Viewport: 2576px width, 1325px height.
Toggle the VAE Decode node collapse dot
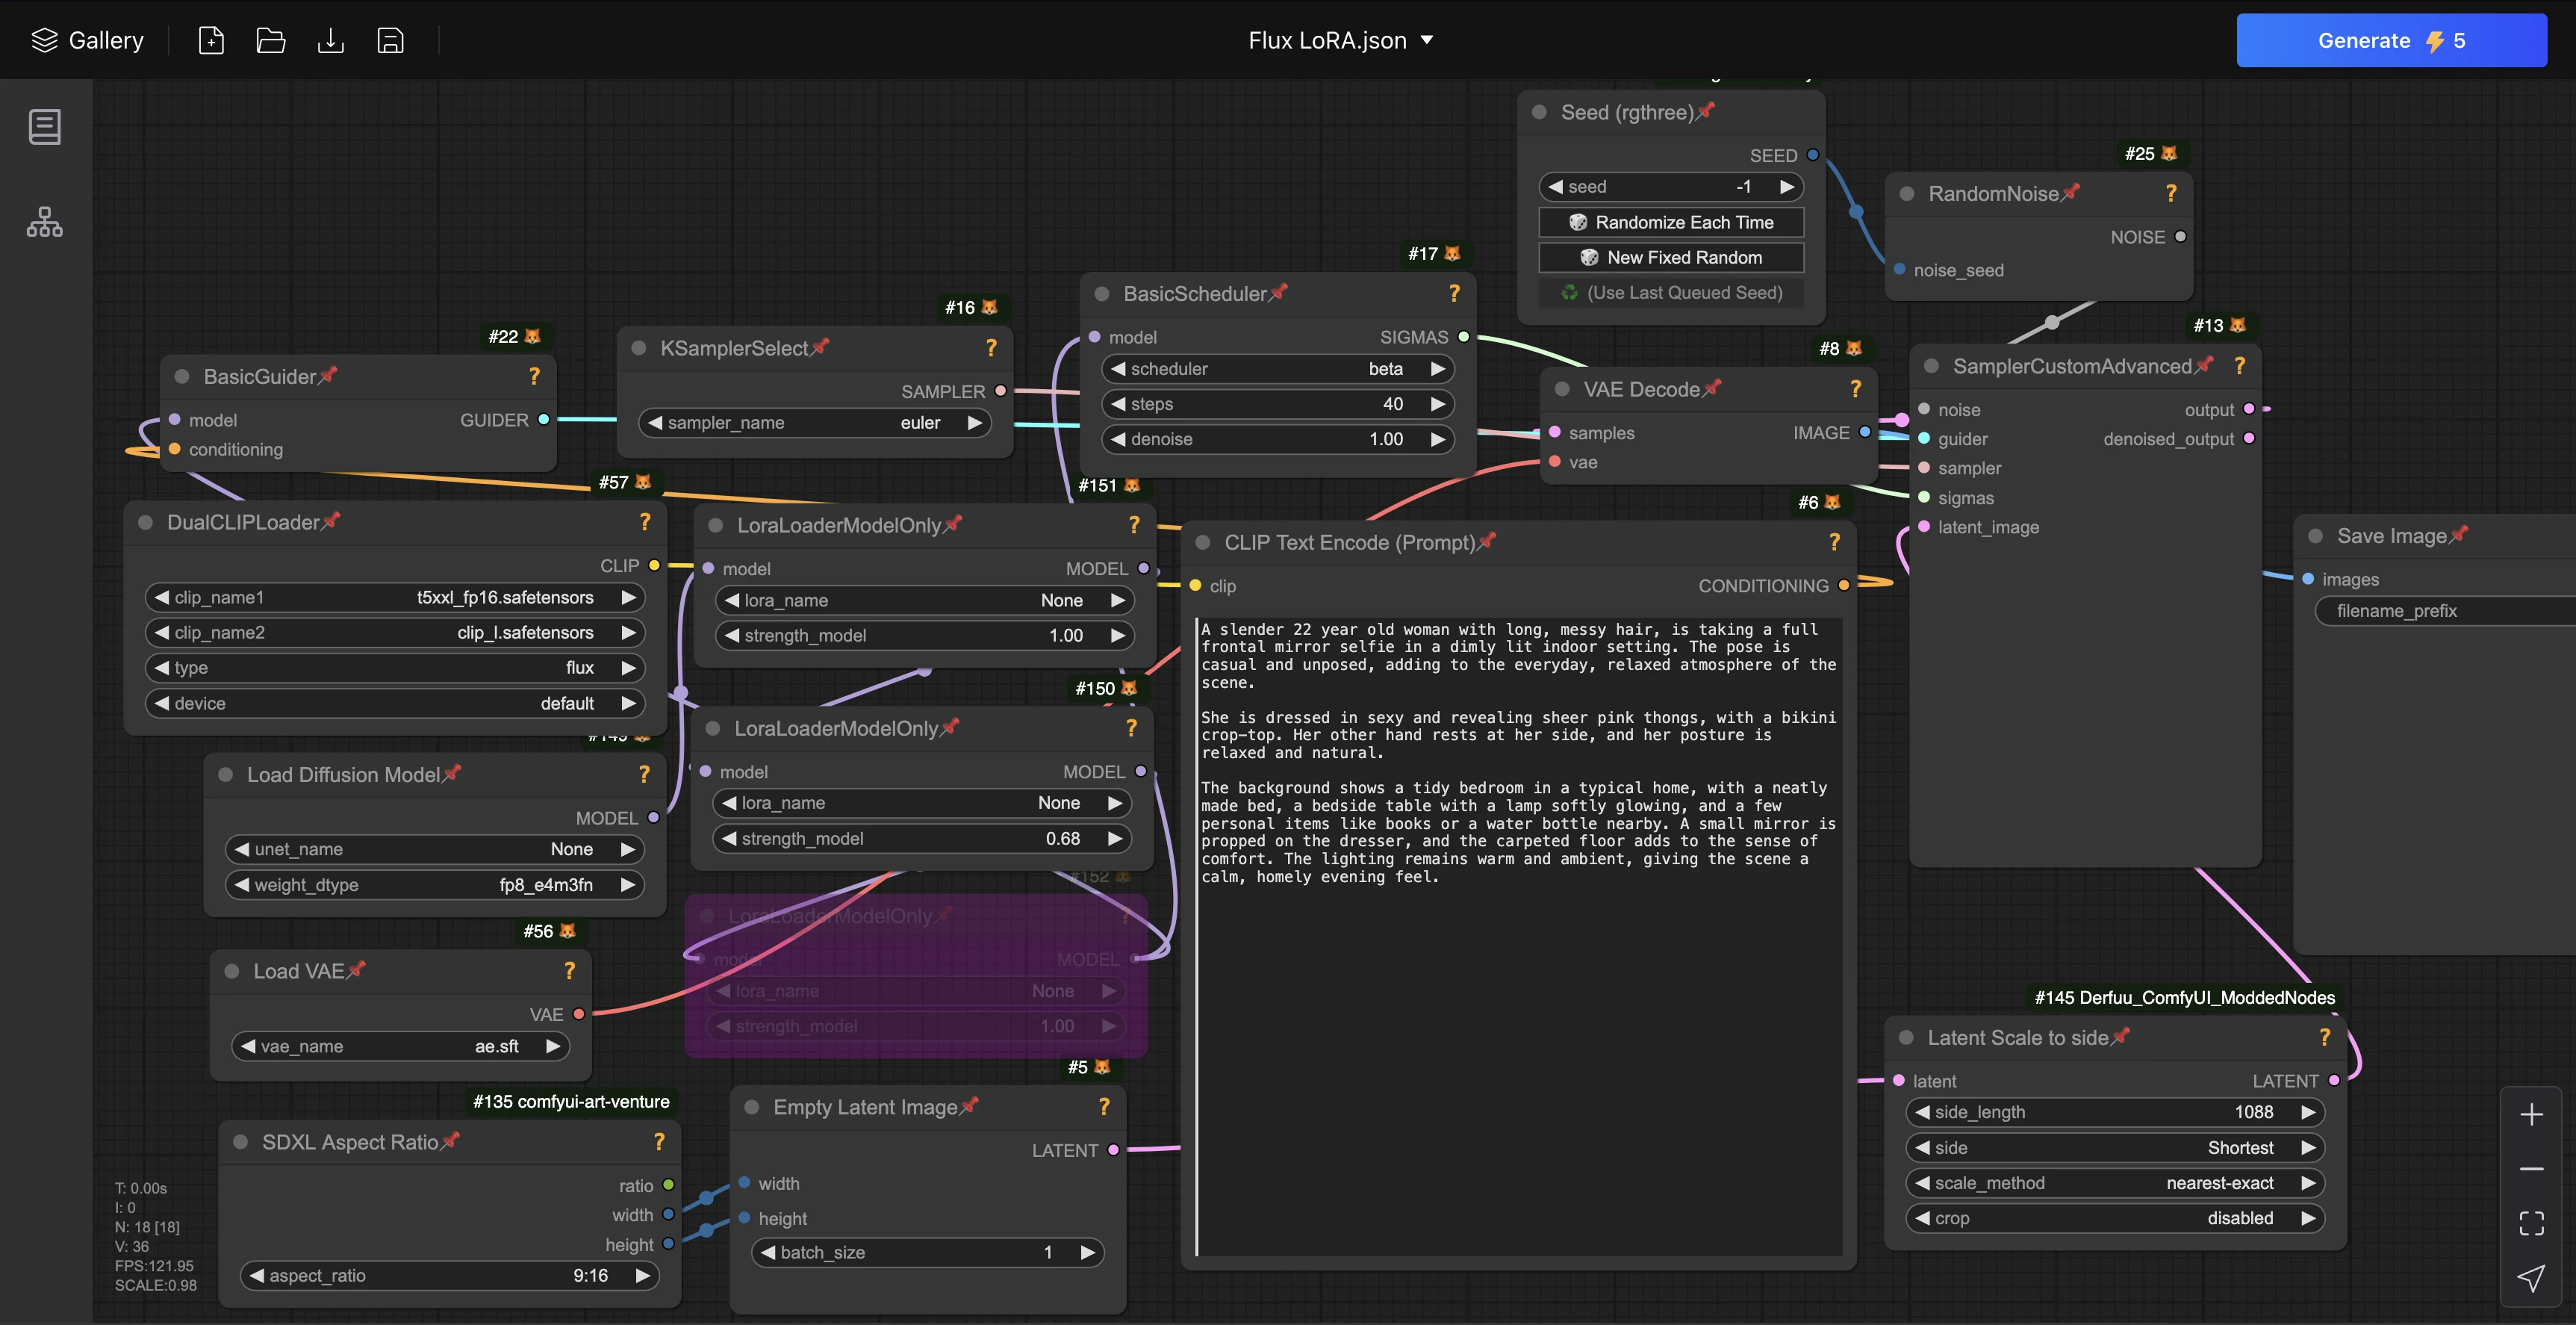coord(1562,389)
